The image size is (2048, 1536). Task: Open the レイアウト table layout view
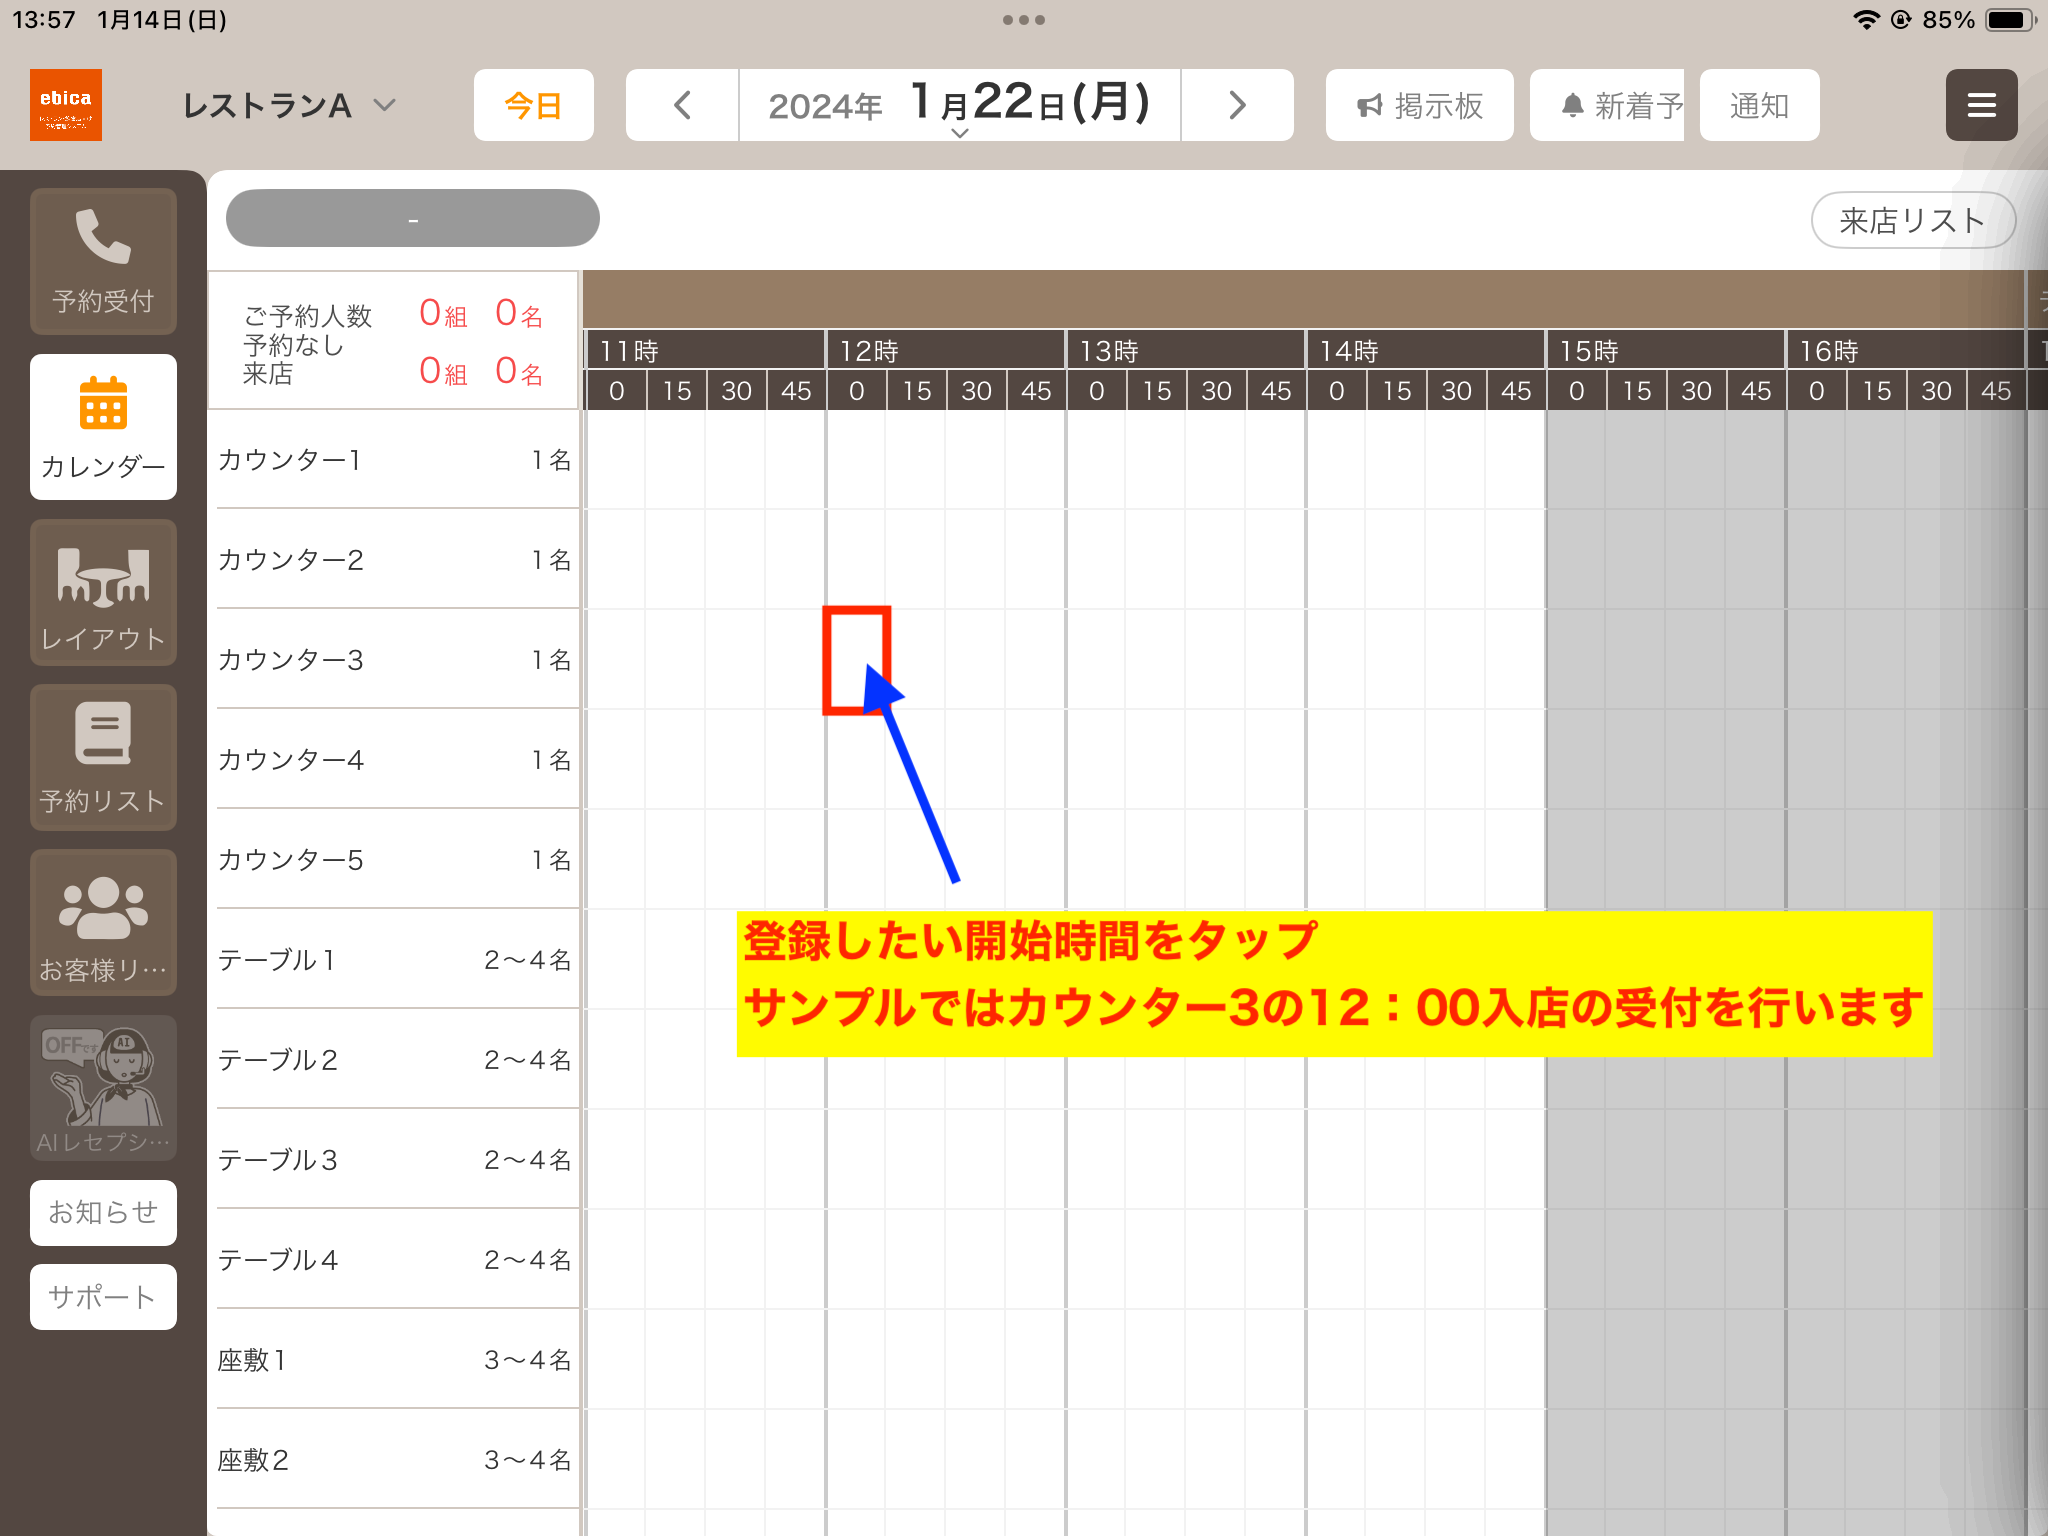tap(103, 593)
